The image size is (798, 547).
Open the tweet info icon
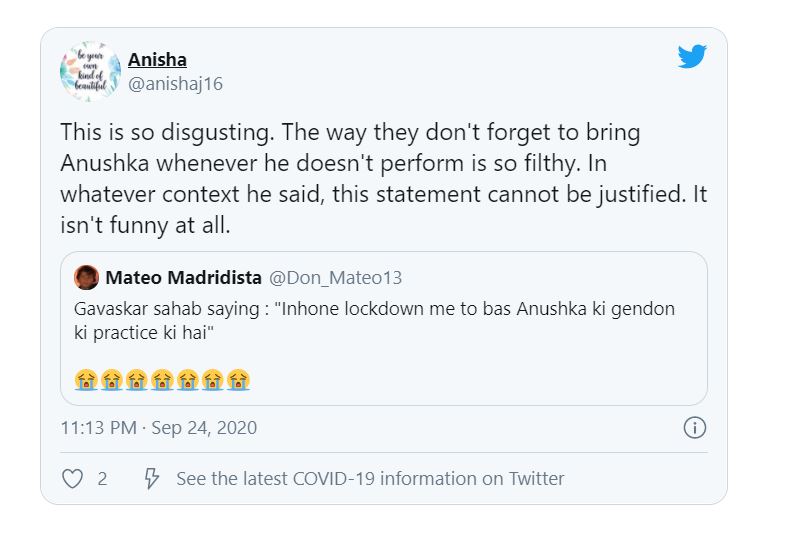(694, 428)
